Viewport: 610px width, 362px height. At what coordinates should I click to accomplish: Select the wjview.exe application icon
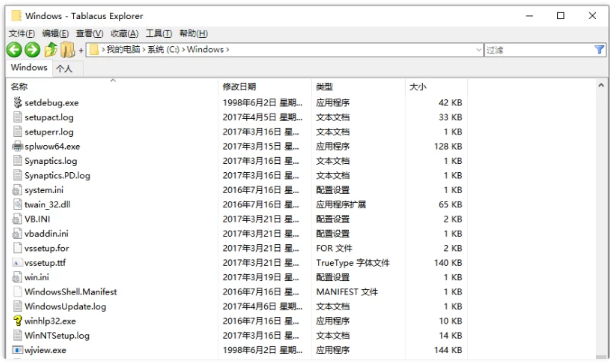coord(18,350)
